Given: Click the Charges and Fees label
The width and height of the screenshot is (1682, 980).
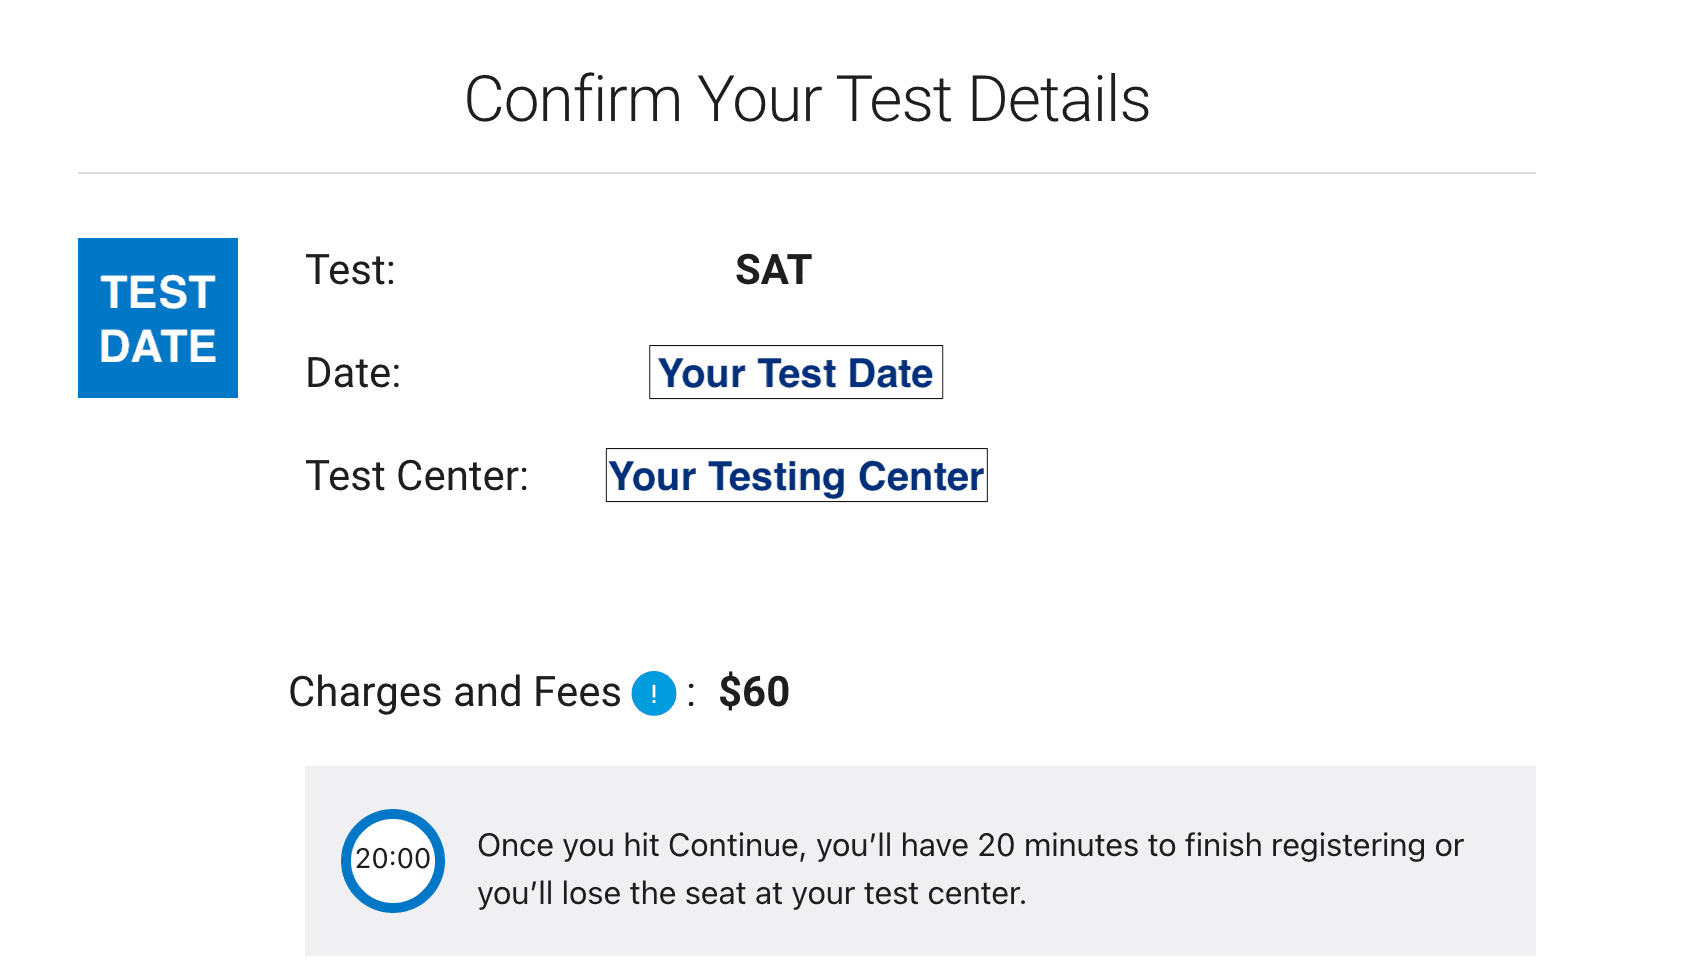Looking at the screenshot, I should point(455,692).
